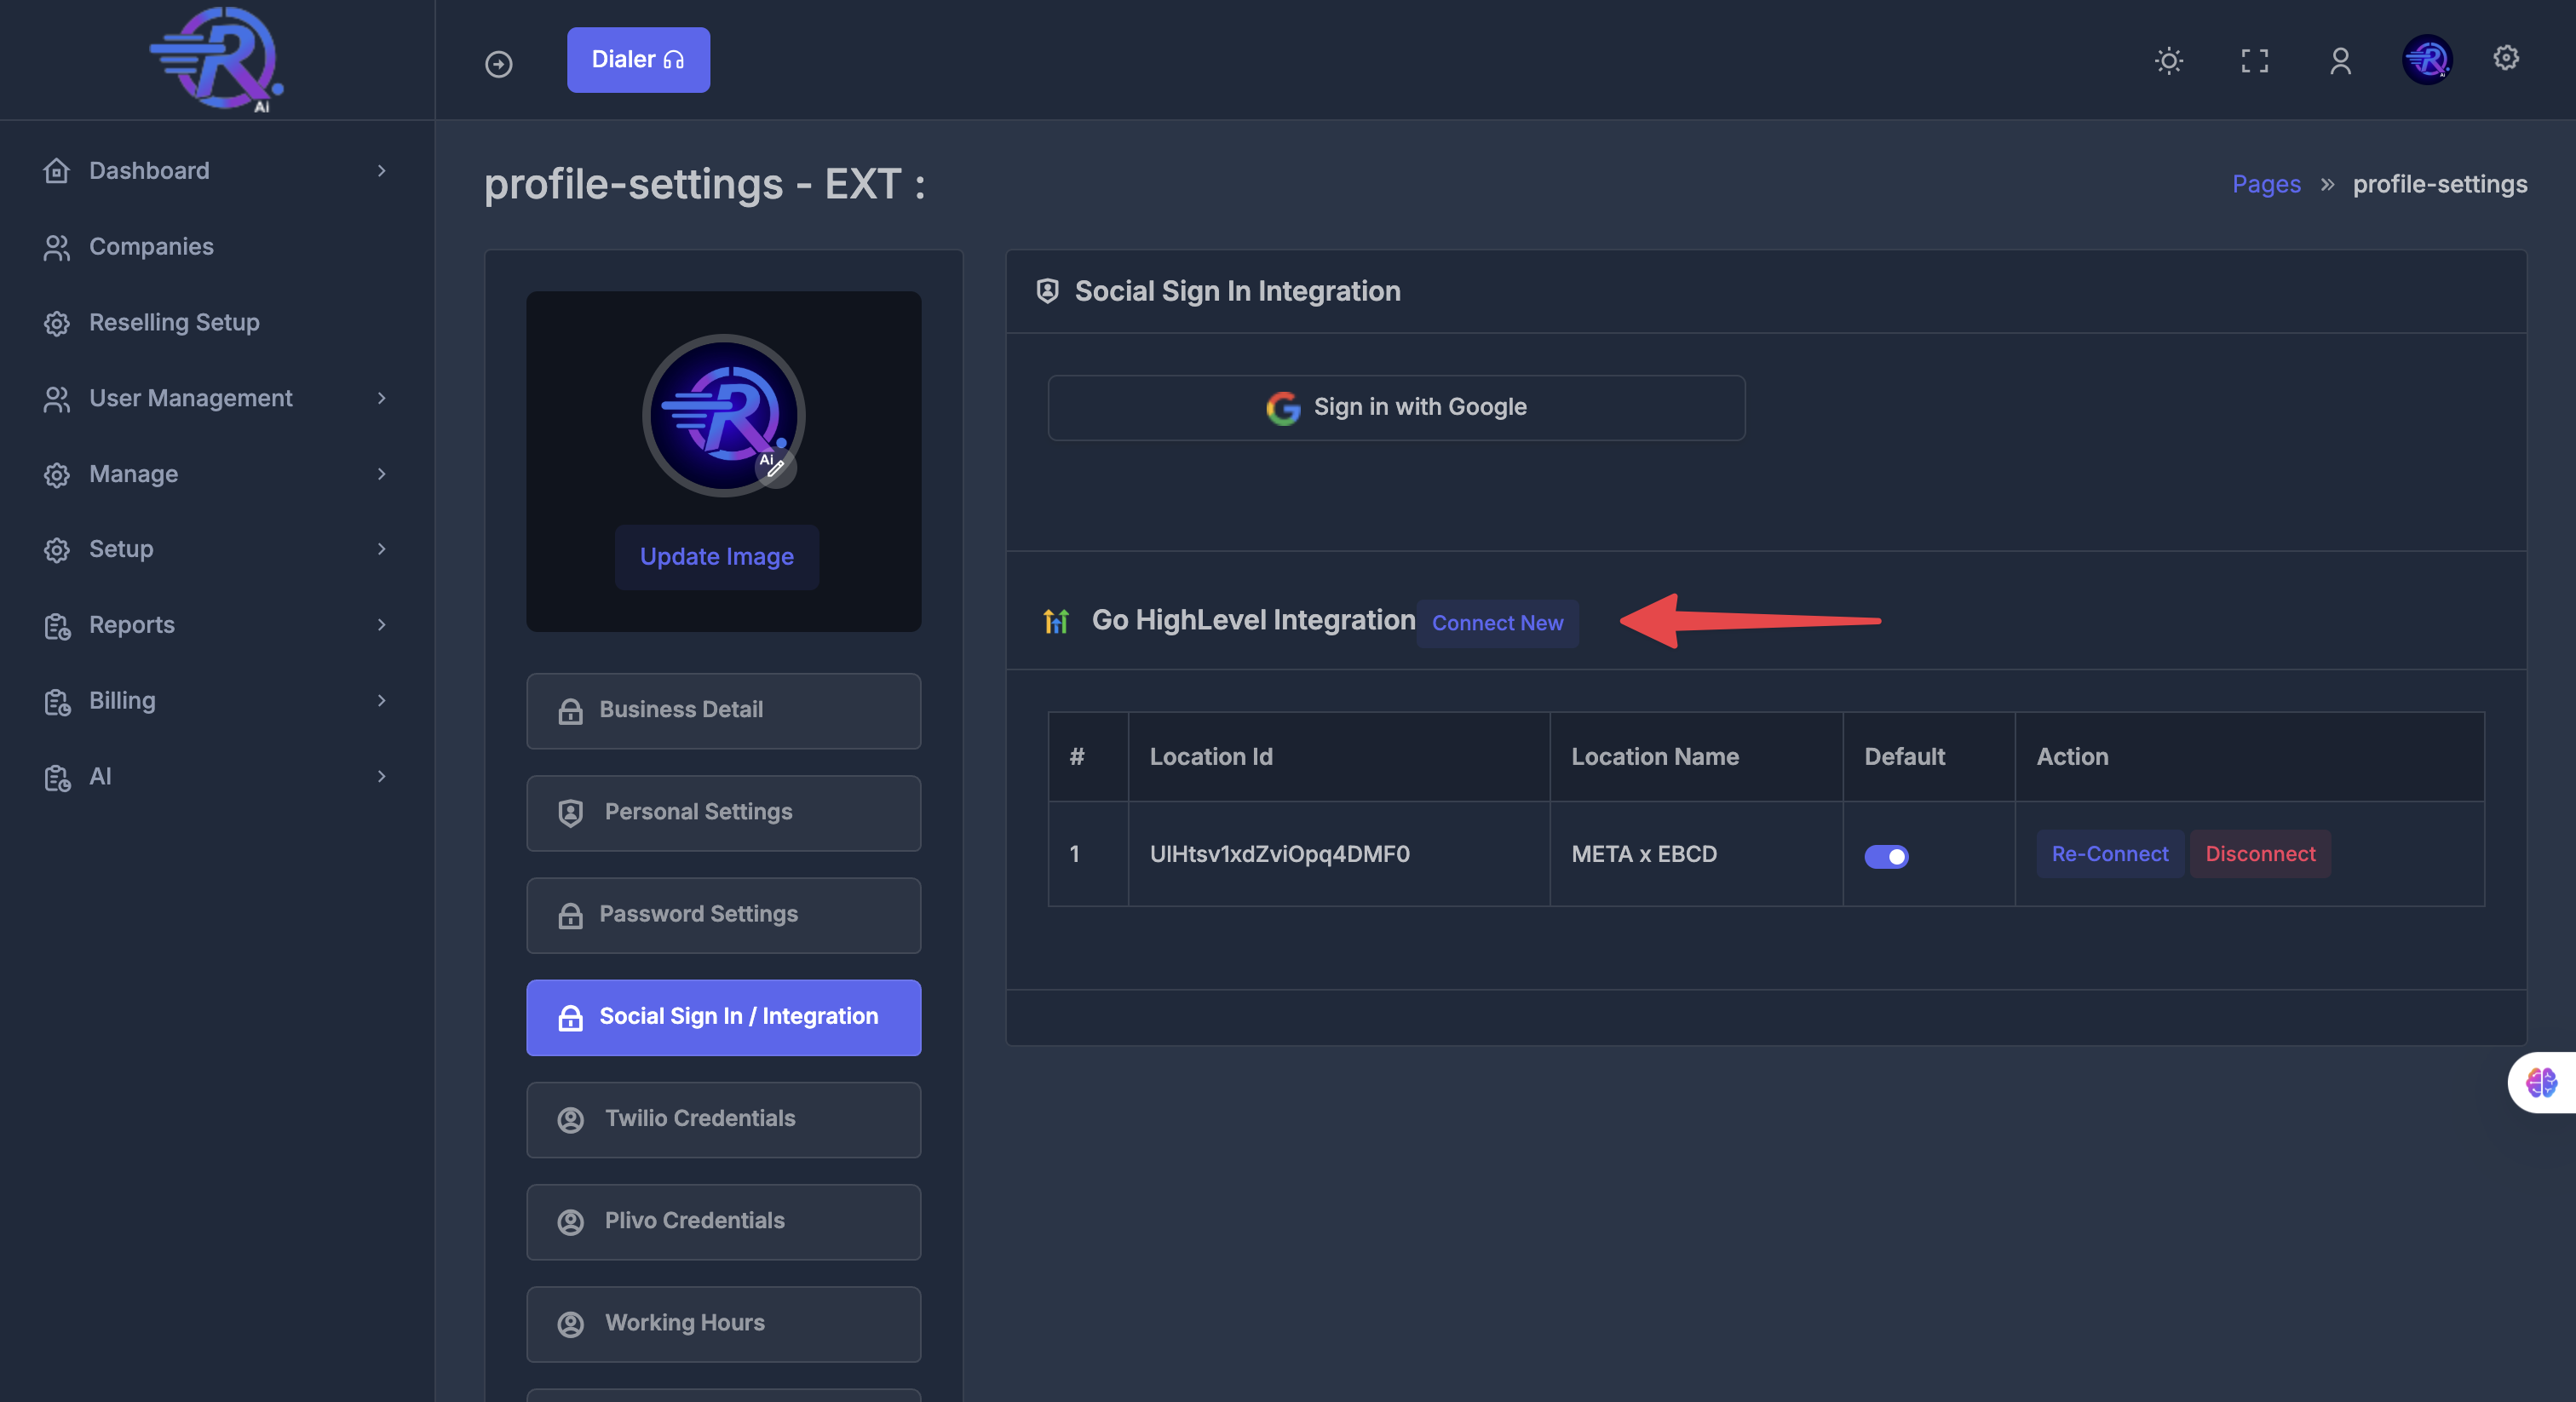Click the Re-Connect button

point(2110,854)
